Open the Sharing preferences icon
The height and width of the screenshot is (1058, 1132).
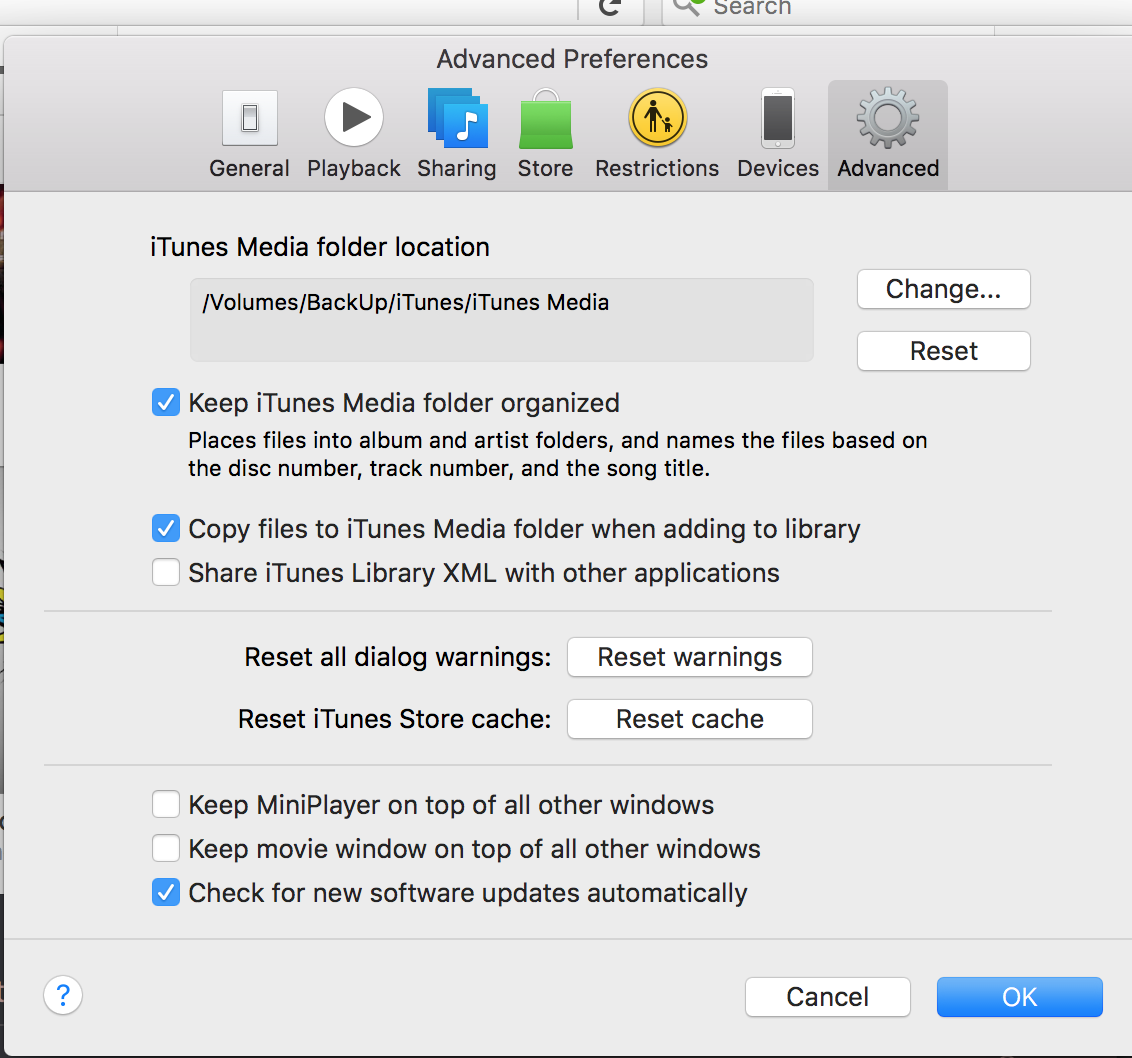click(457, 118)
